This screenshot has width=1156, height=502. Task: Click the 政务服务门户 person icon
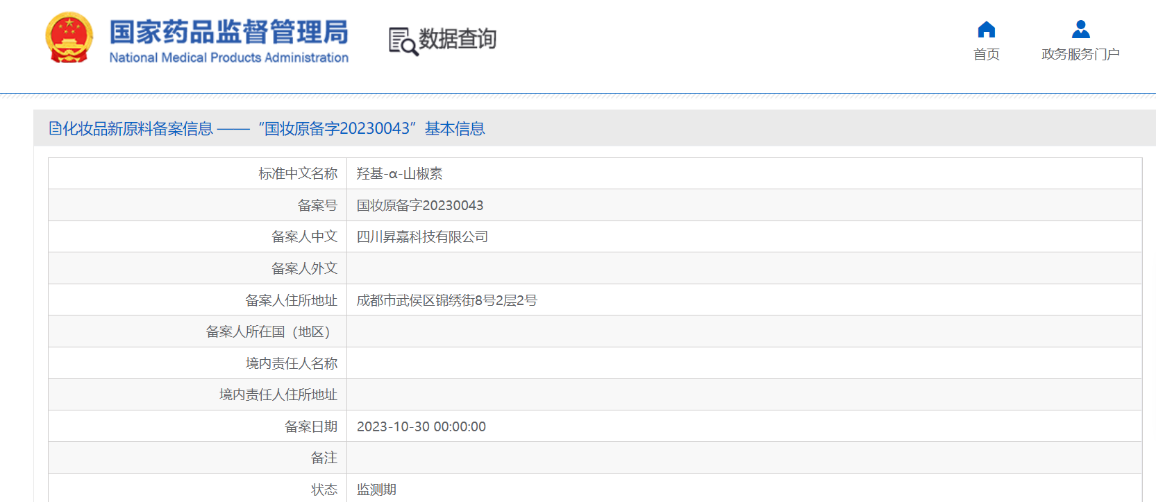click(1080, 29)
